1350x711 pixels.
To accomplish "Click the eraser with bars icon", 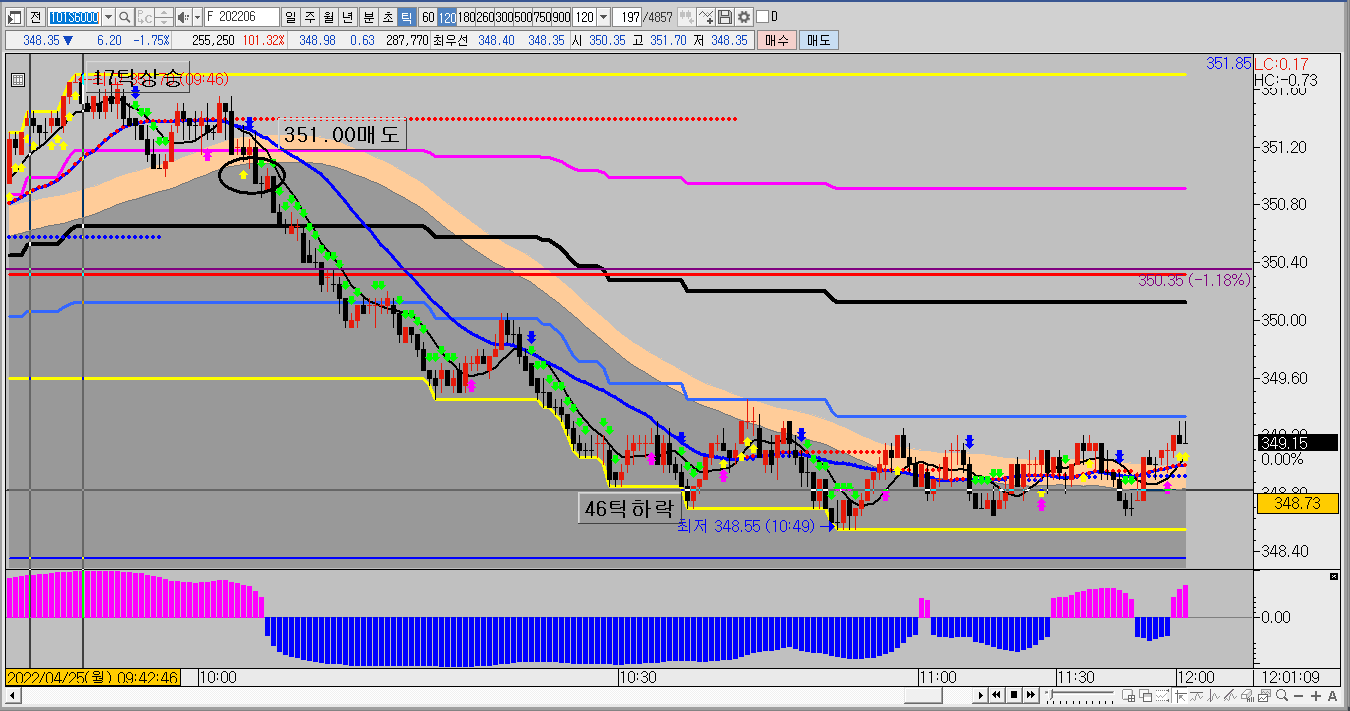I will 1247,695.
